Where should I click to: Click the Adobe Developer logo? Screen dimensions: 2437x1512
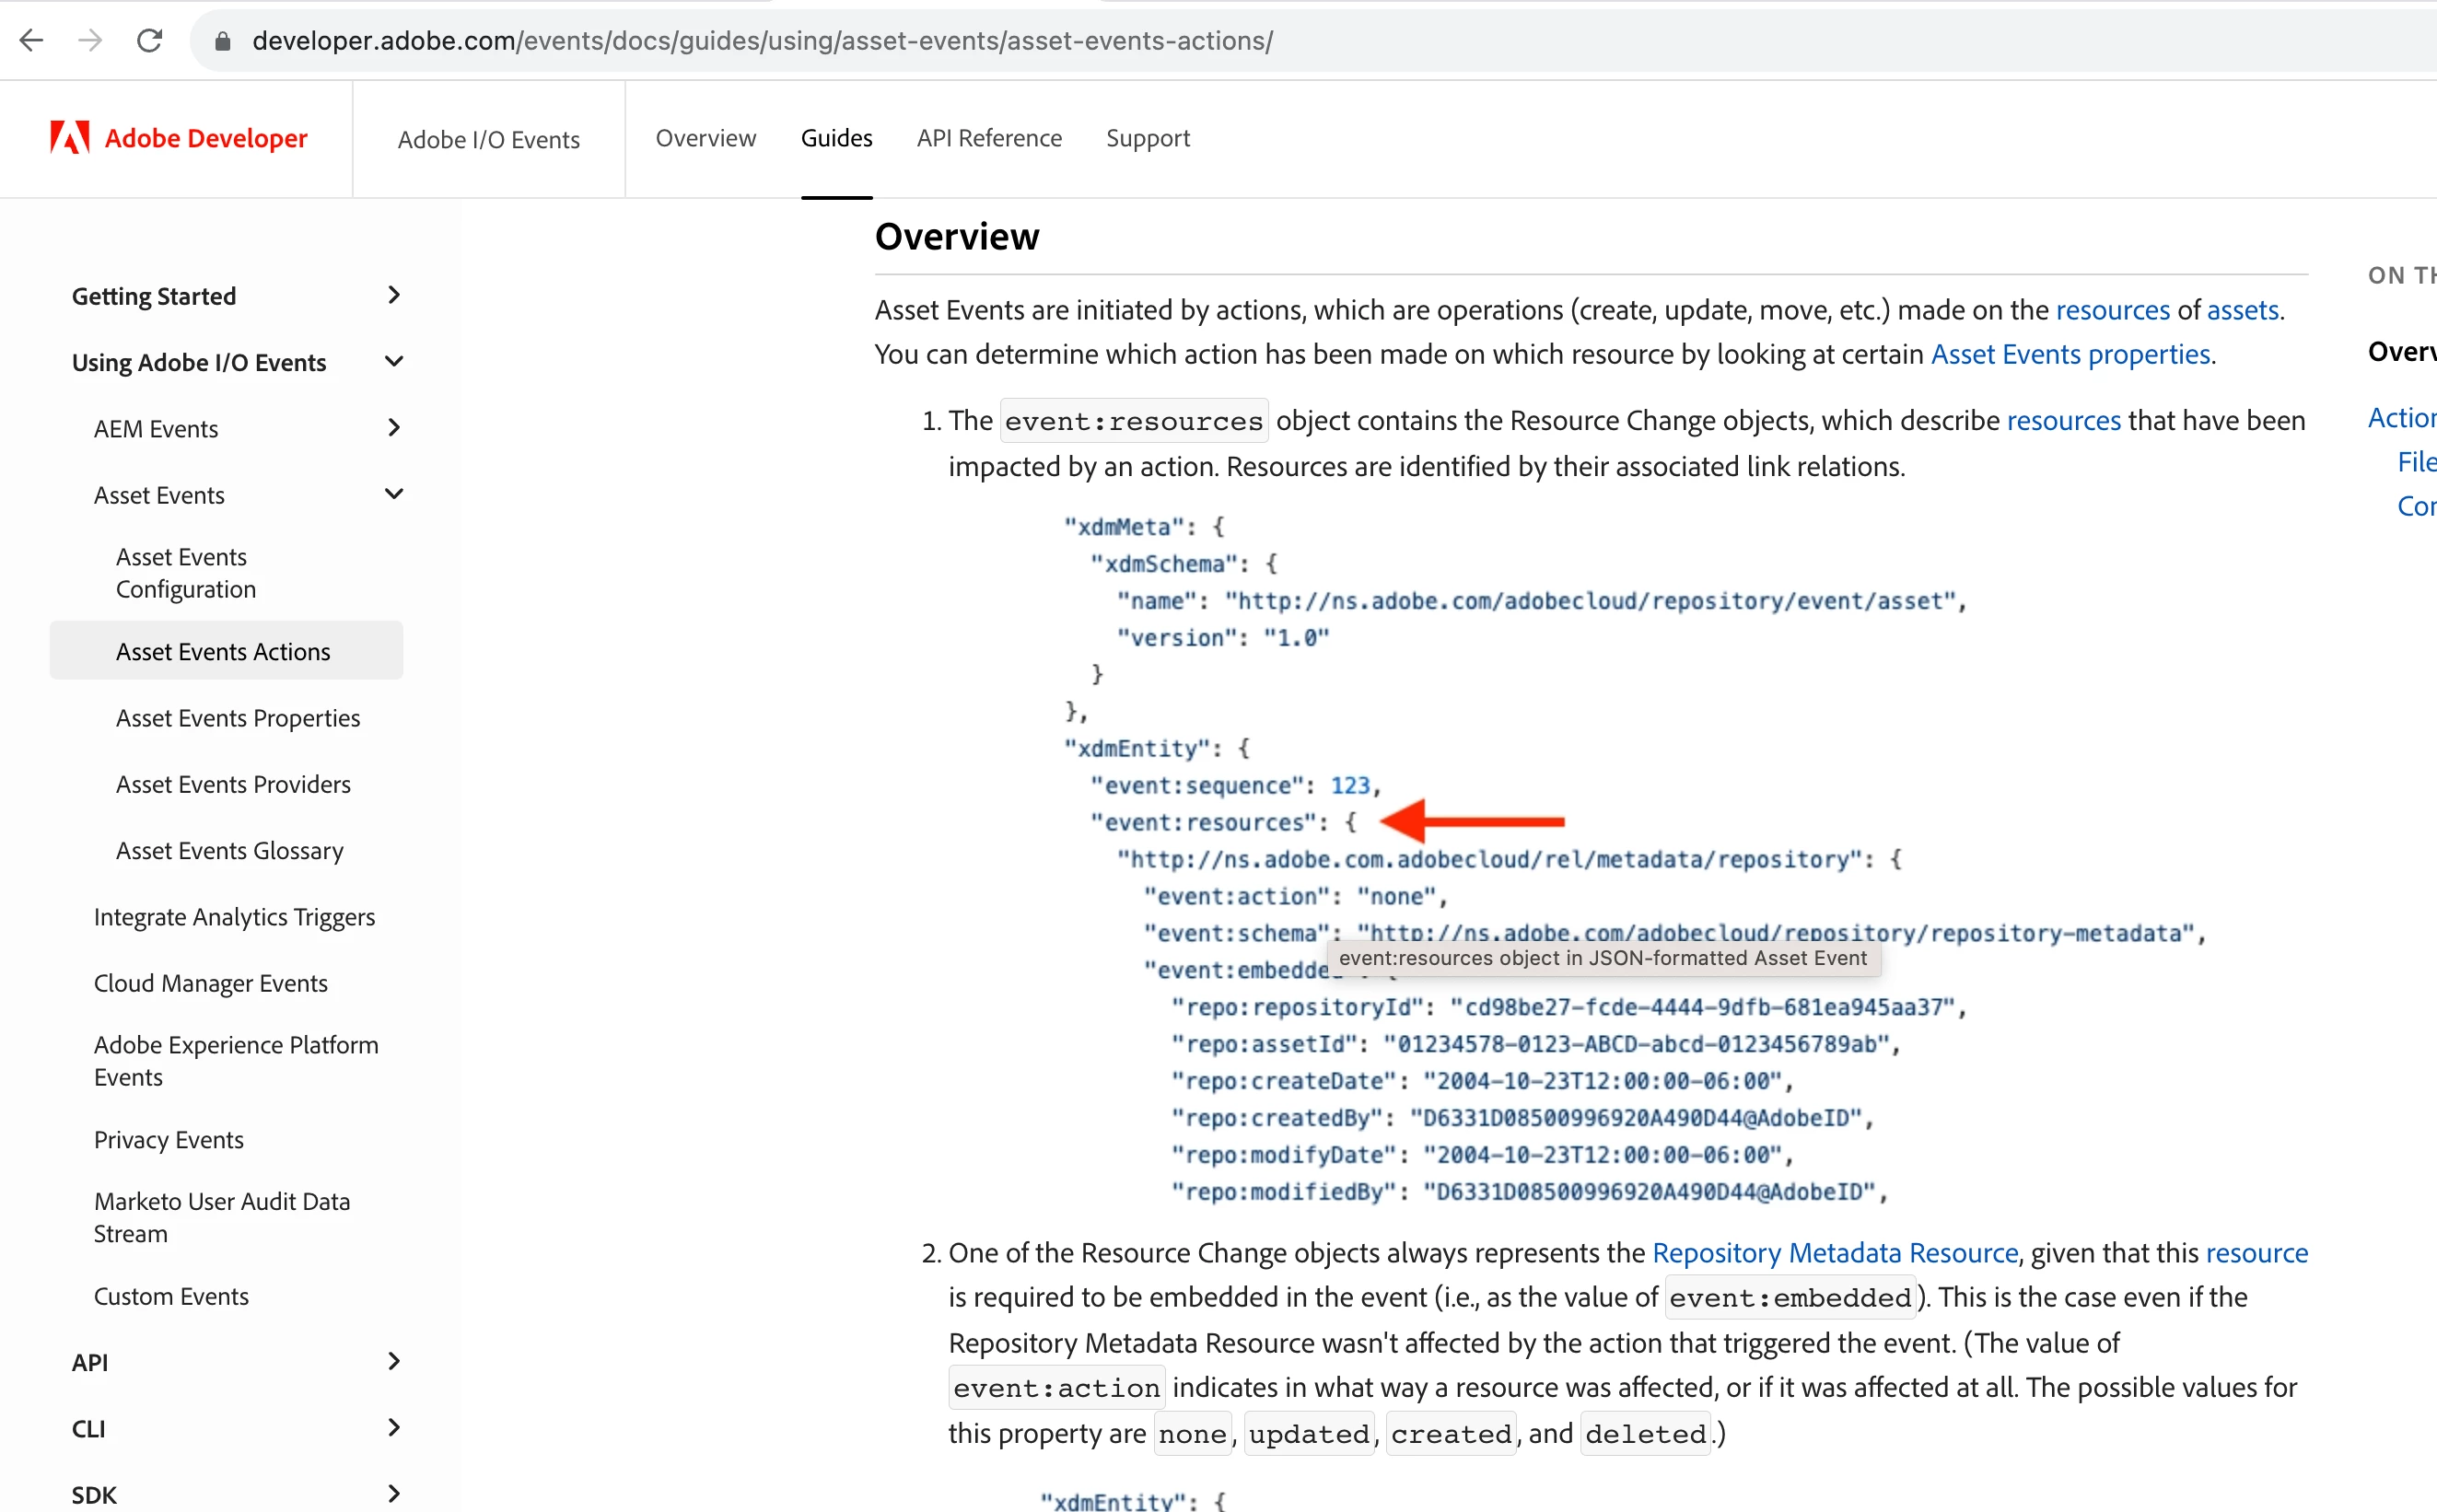pyautogui.click(x=179, y=138)
